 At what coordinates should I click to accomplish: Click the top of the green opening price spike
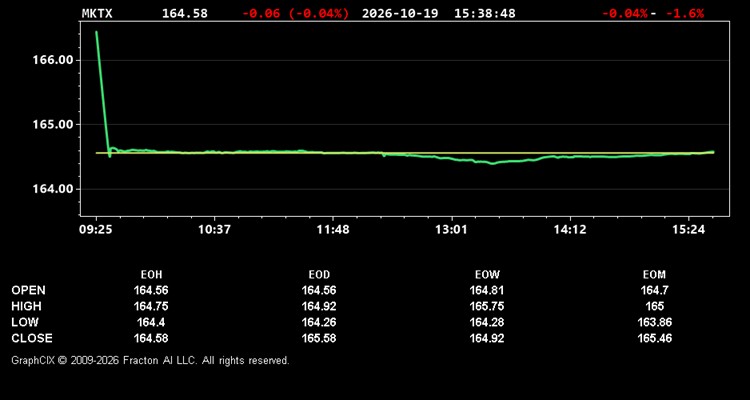click(96, 32)
